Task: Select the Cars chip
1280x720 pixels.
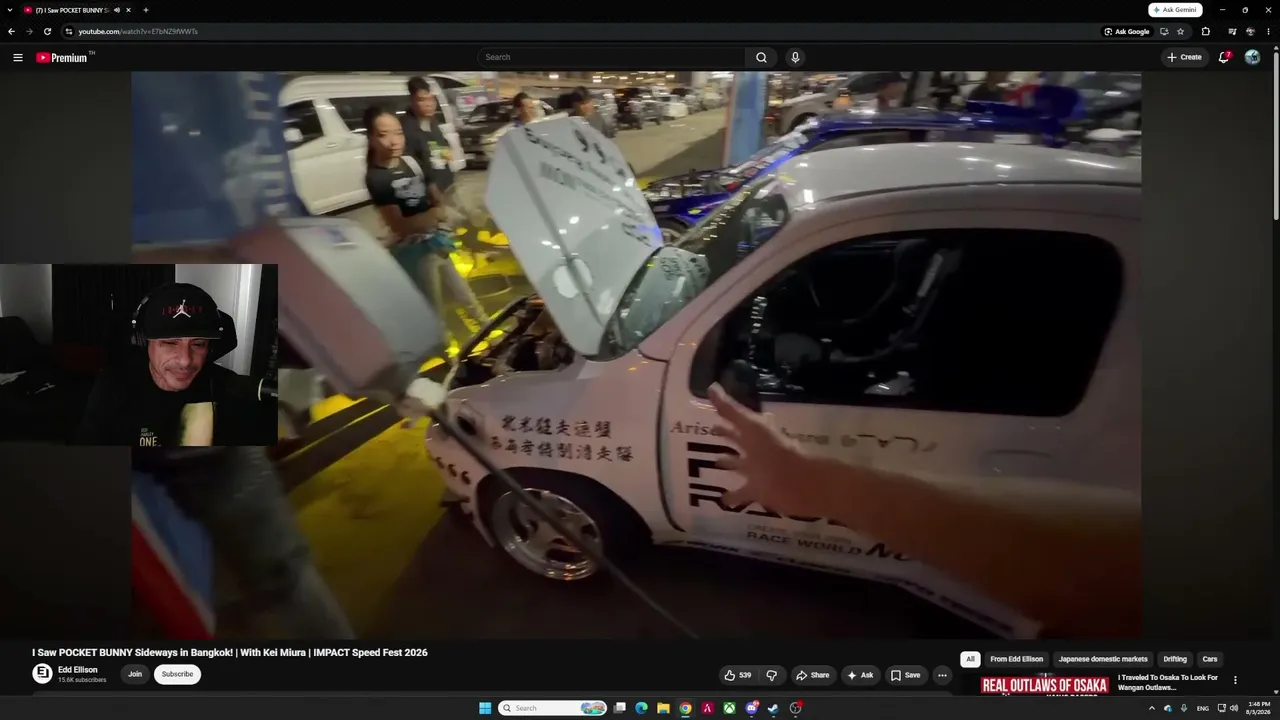Action: [1210, 659]
